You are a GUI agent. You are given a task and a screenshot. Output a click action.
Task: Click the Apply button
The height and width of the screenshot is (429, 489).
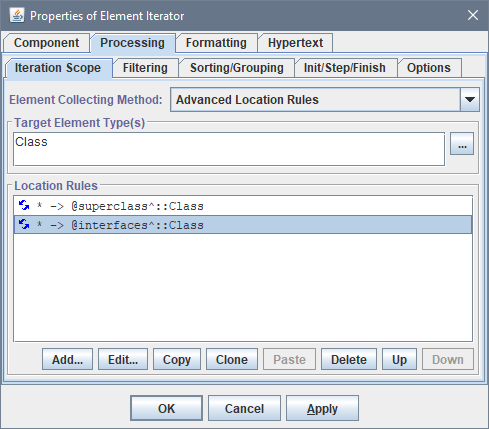[x=322, y=408]
